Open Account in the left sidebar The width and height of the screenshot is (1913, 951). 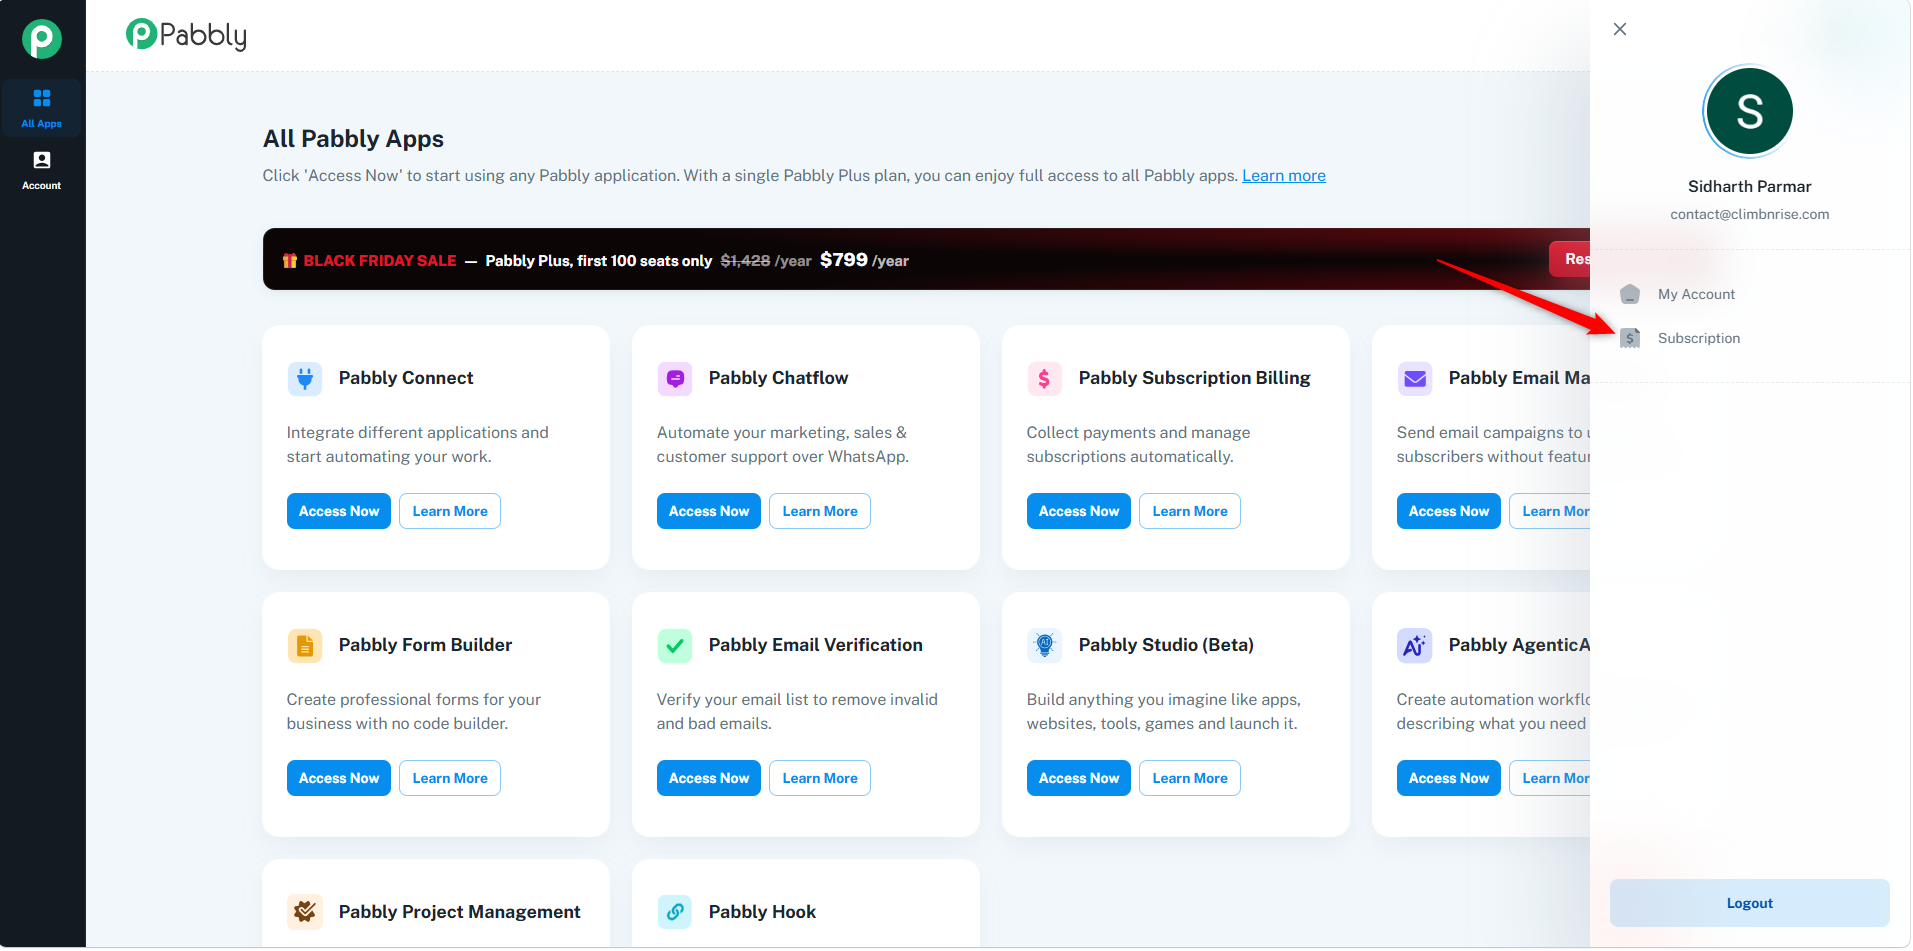(x=42, y=170)
